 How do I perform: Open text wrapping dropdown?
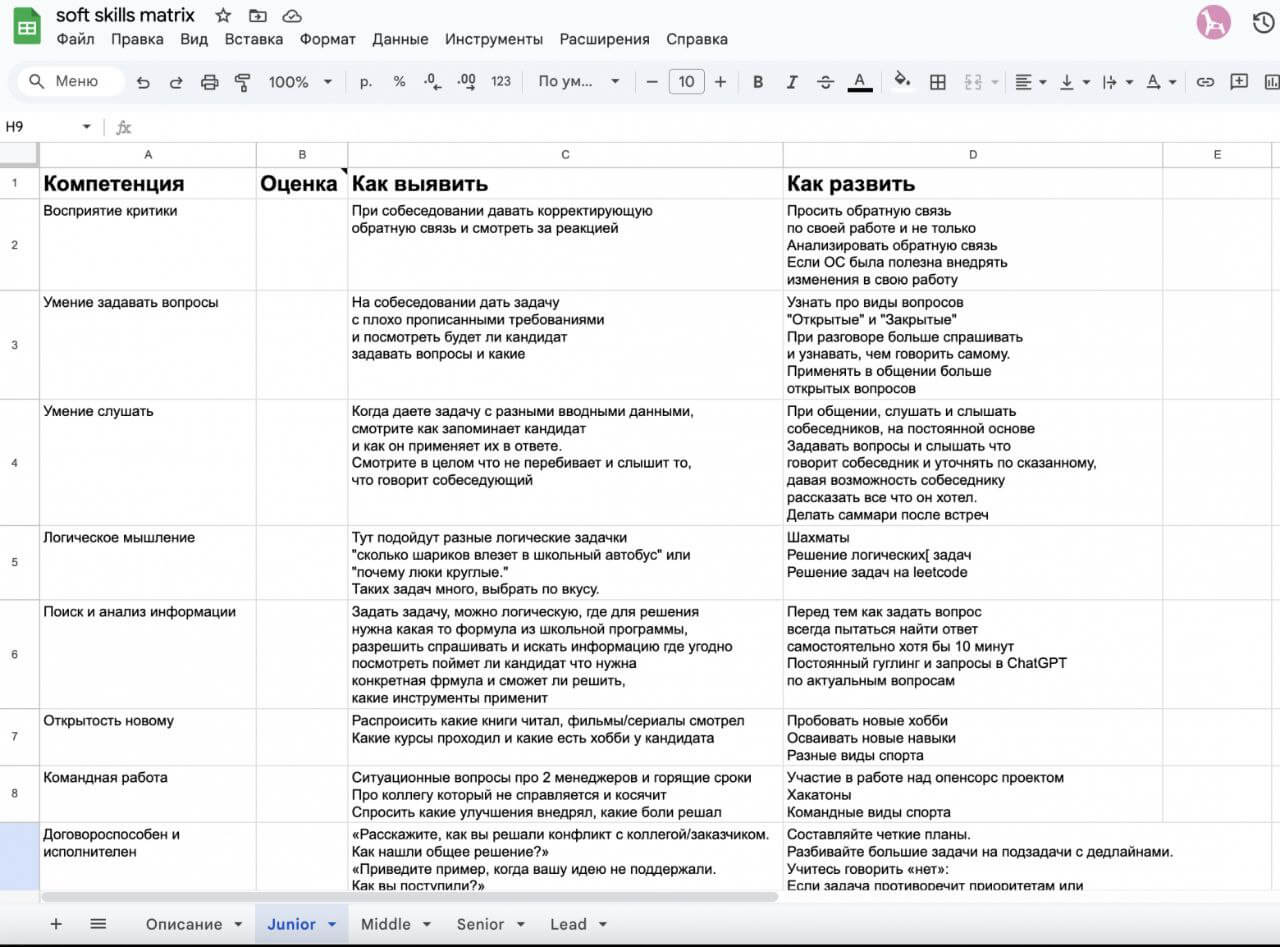(1117, 82)
